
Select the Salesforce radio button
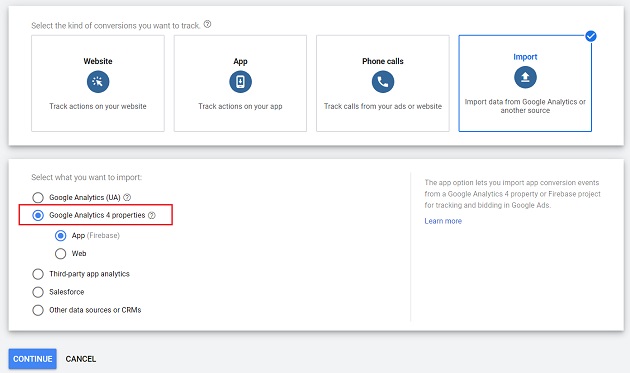click(38, 292)
